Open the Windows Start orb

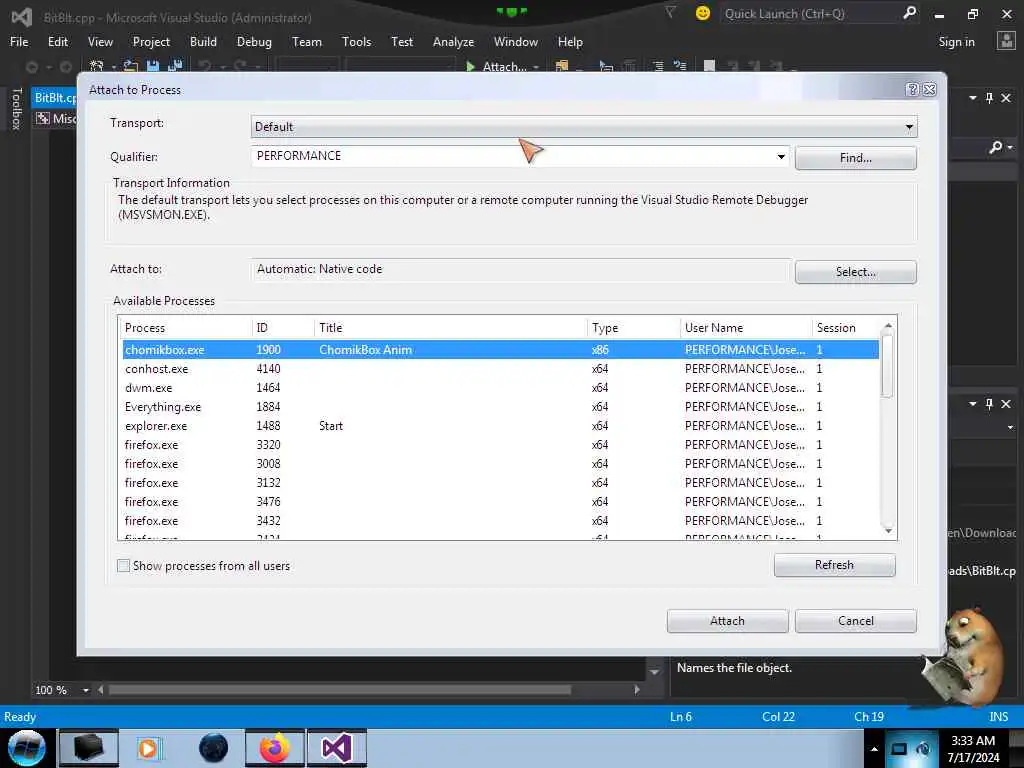(x=26, y=748)
